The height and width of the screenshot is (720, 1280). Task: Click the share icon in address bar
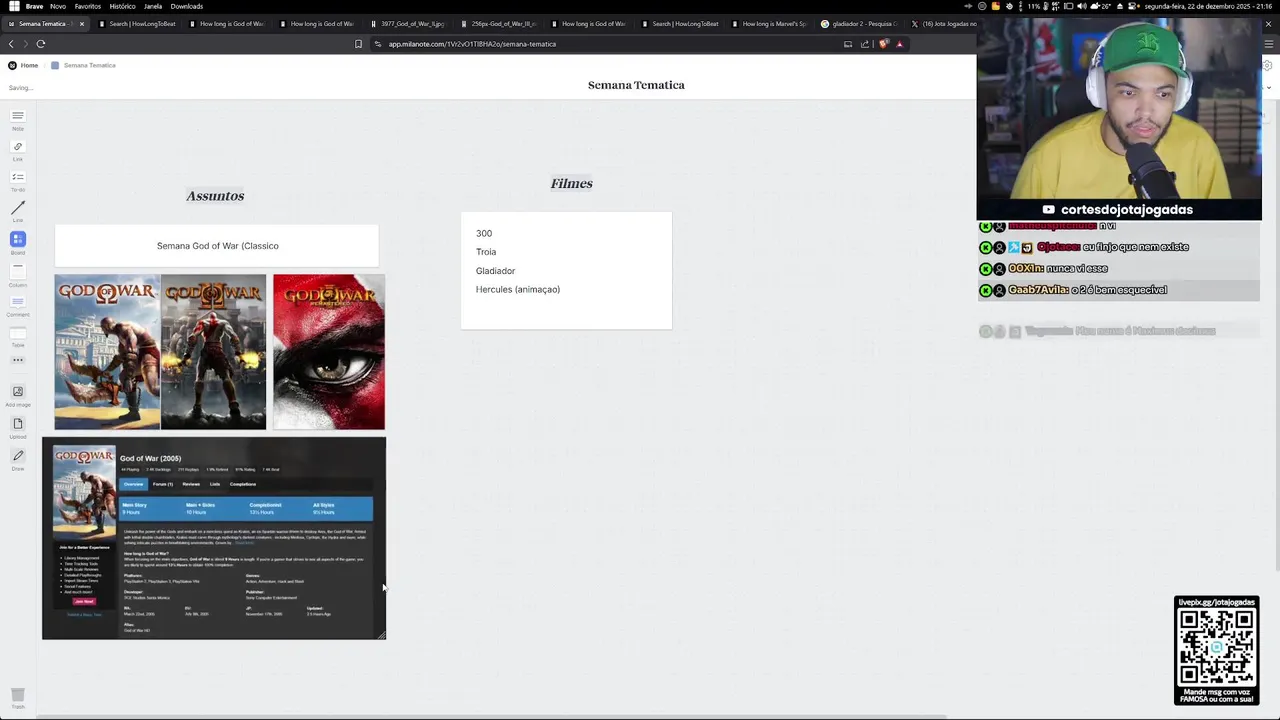coord(865,44)
